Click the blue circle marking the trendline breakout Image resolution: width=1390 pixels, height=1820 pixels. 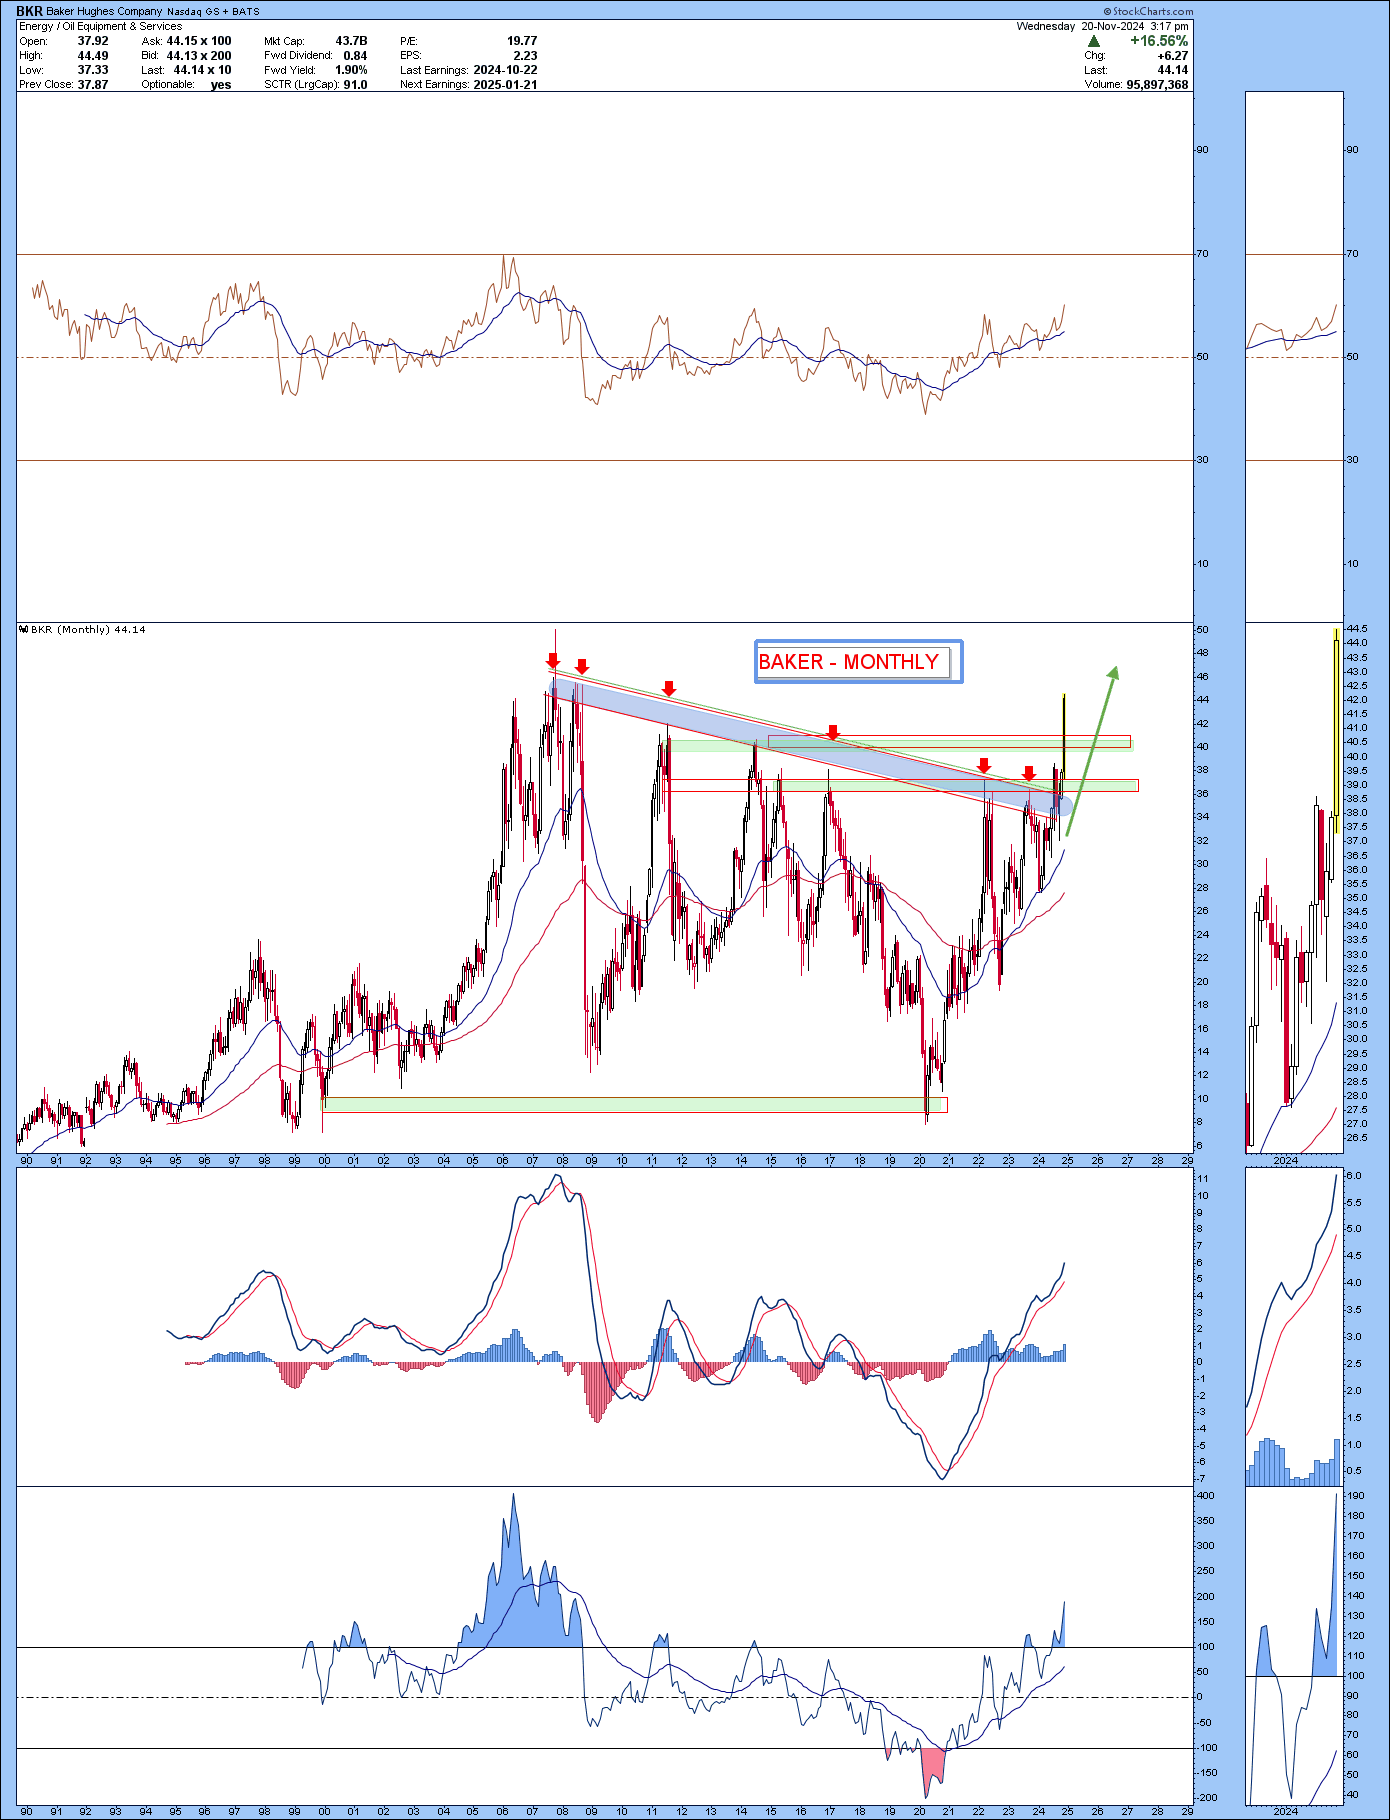coord(1064,805)
